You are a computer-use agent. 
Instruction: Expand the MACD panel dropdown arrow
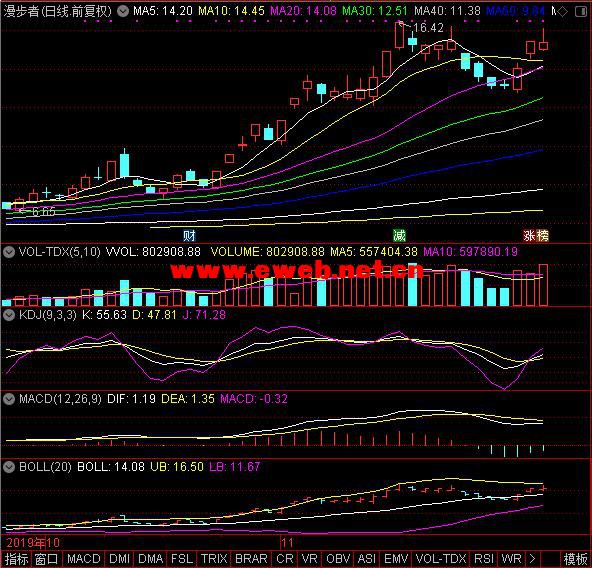9,399
